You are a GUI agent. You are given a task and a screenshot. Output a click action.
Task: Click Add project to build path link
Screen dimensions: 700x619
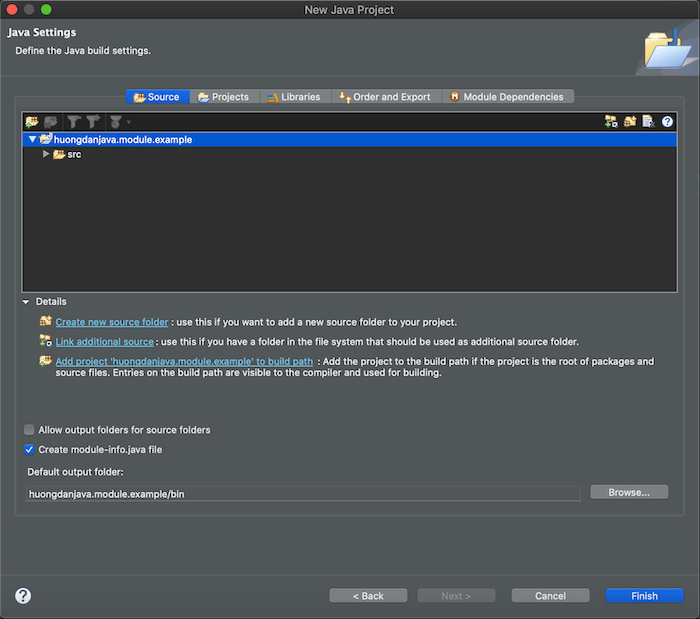tap(184, 361)
